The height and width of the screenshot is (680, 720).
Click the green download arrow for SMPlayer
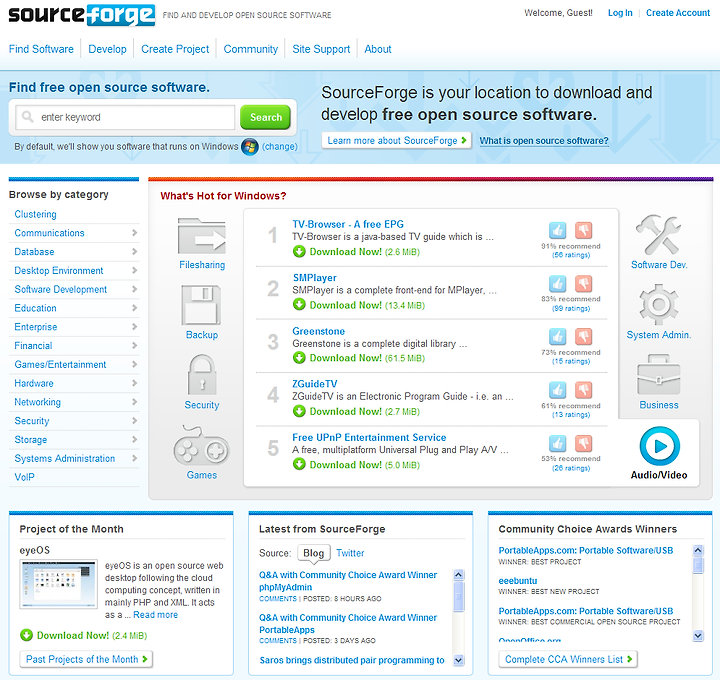pos(299,304)
